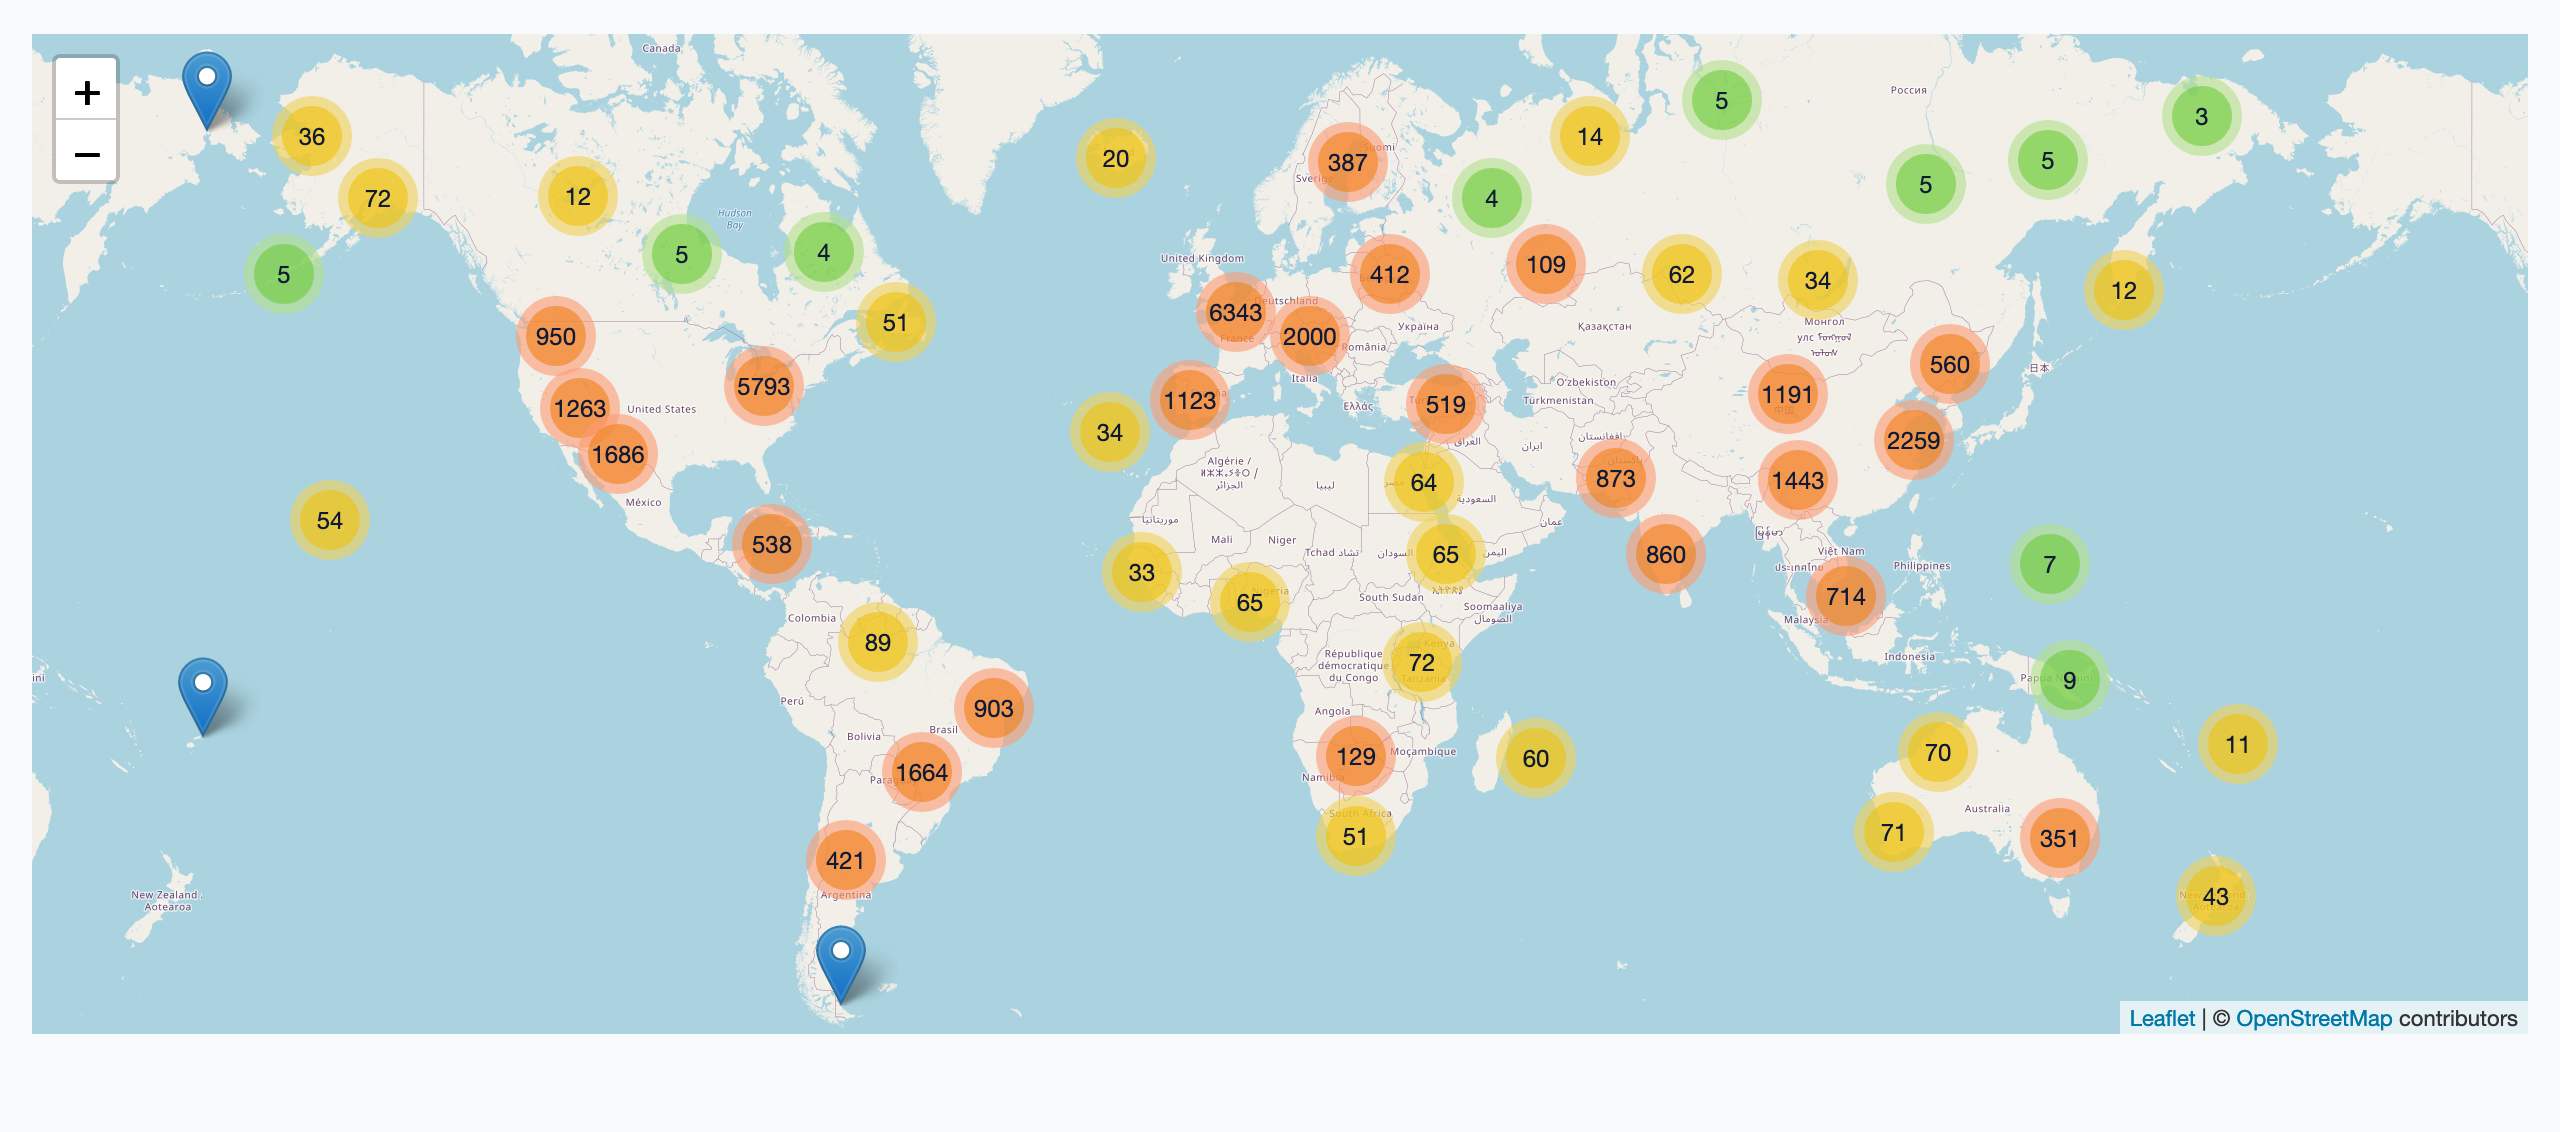The image size is (2560, 1132).
Task: Expand the 351 cluster in southeast Australia
Action: click(2059, 839)
